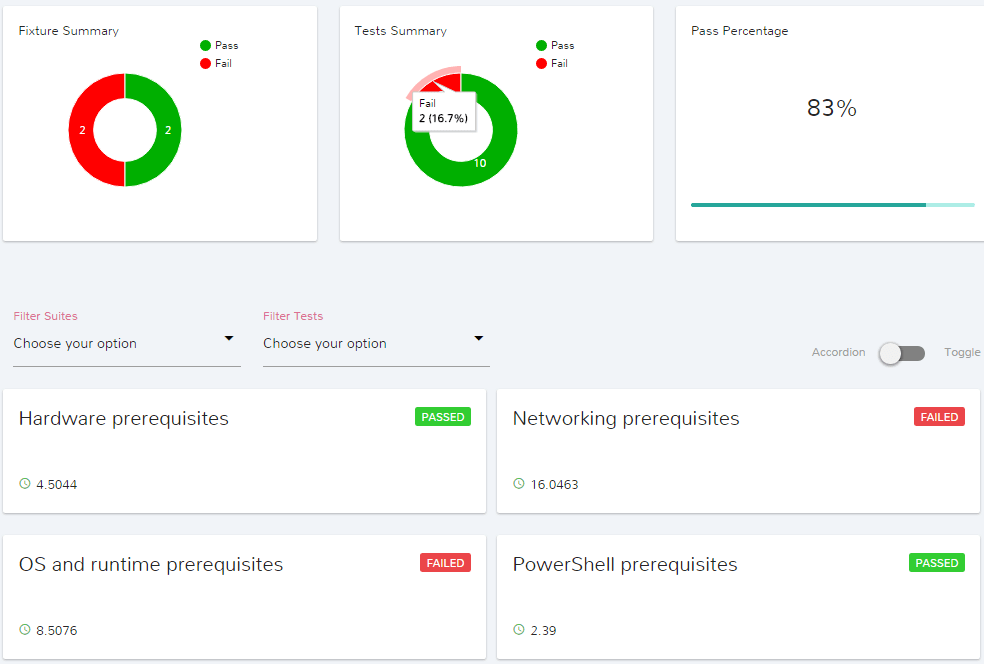
Task: Expand the Networking prerequisites suite
Action: 626,419
